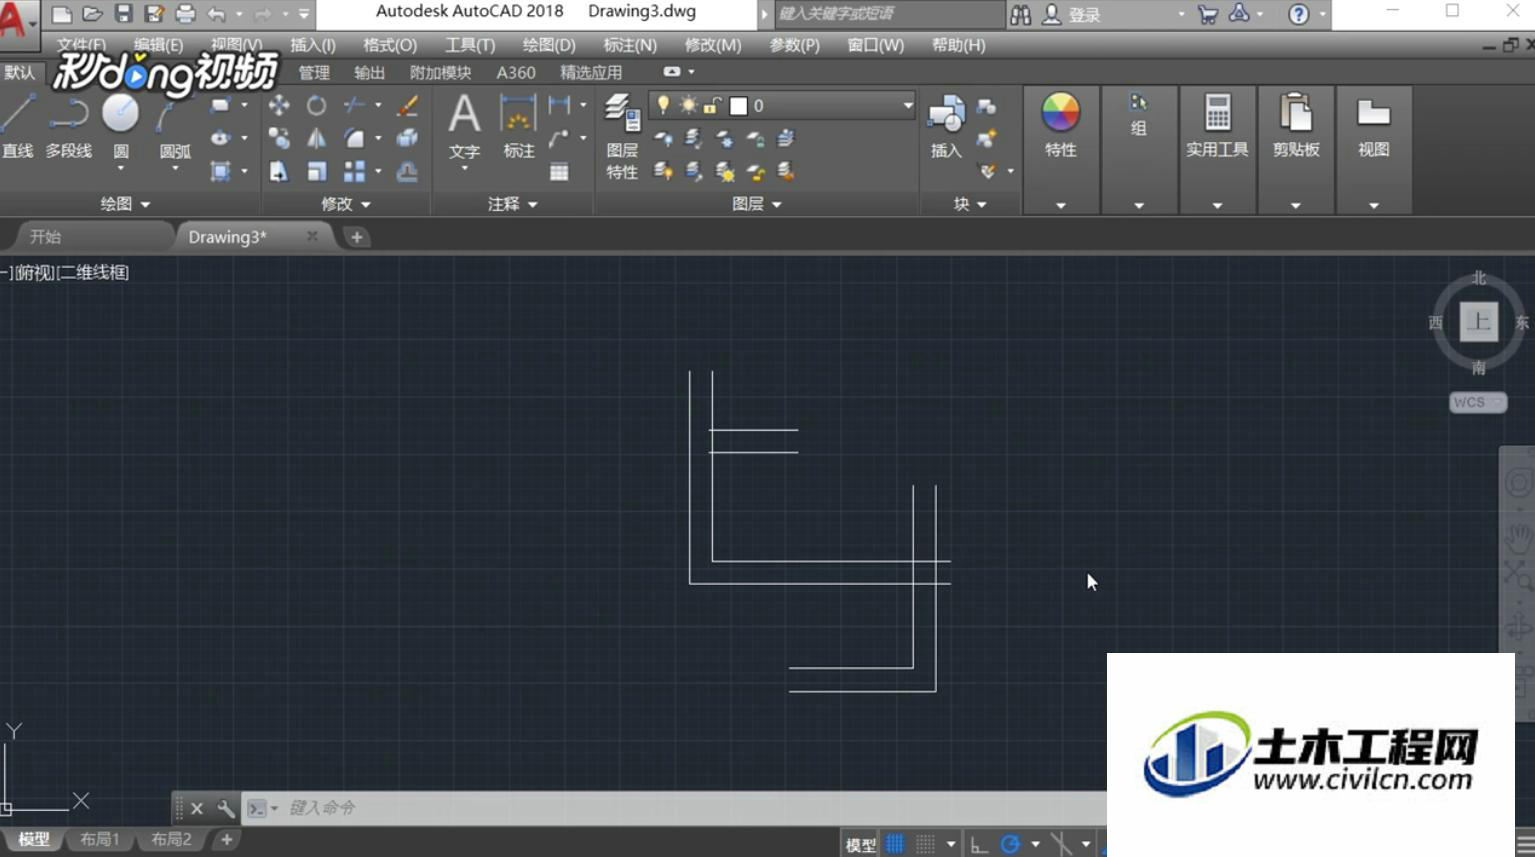Click the Rotate tool icon
The width and height of the screenshot is (1535, 857).
pyautogui.click(x=316, y=105)
